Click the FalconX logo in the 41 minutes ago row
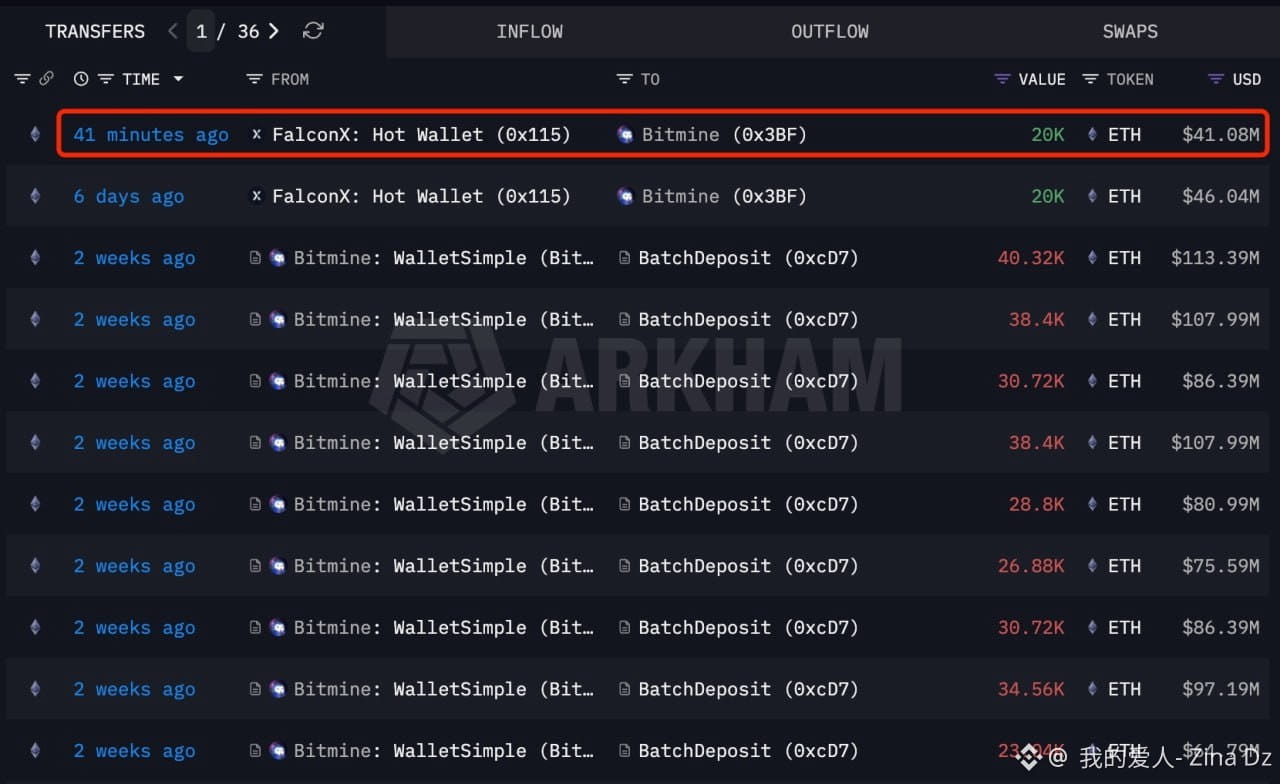This screenshot has width=1280, height=784. point(256,134)
